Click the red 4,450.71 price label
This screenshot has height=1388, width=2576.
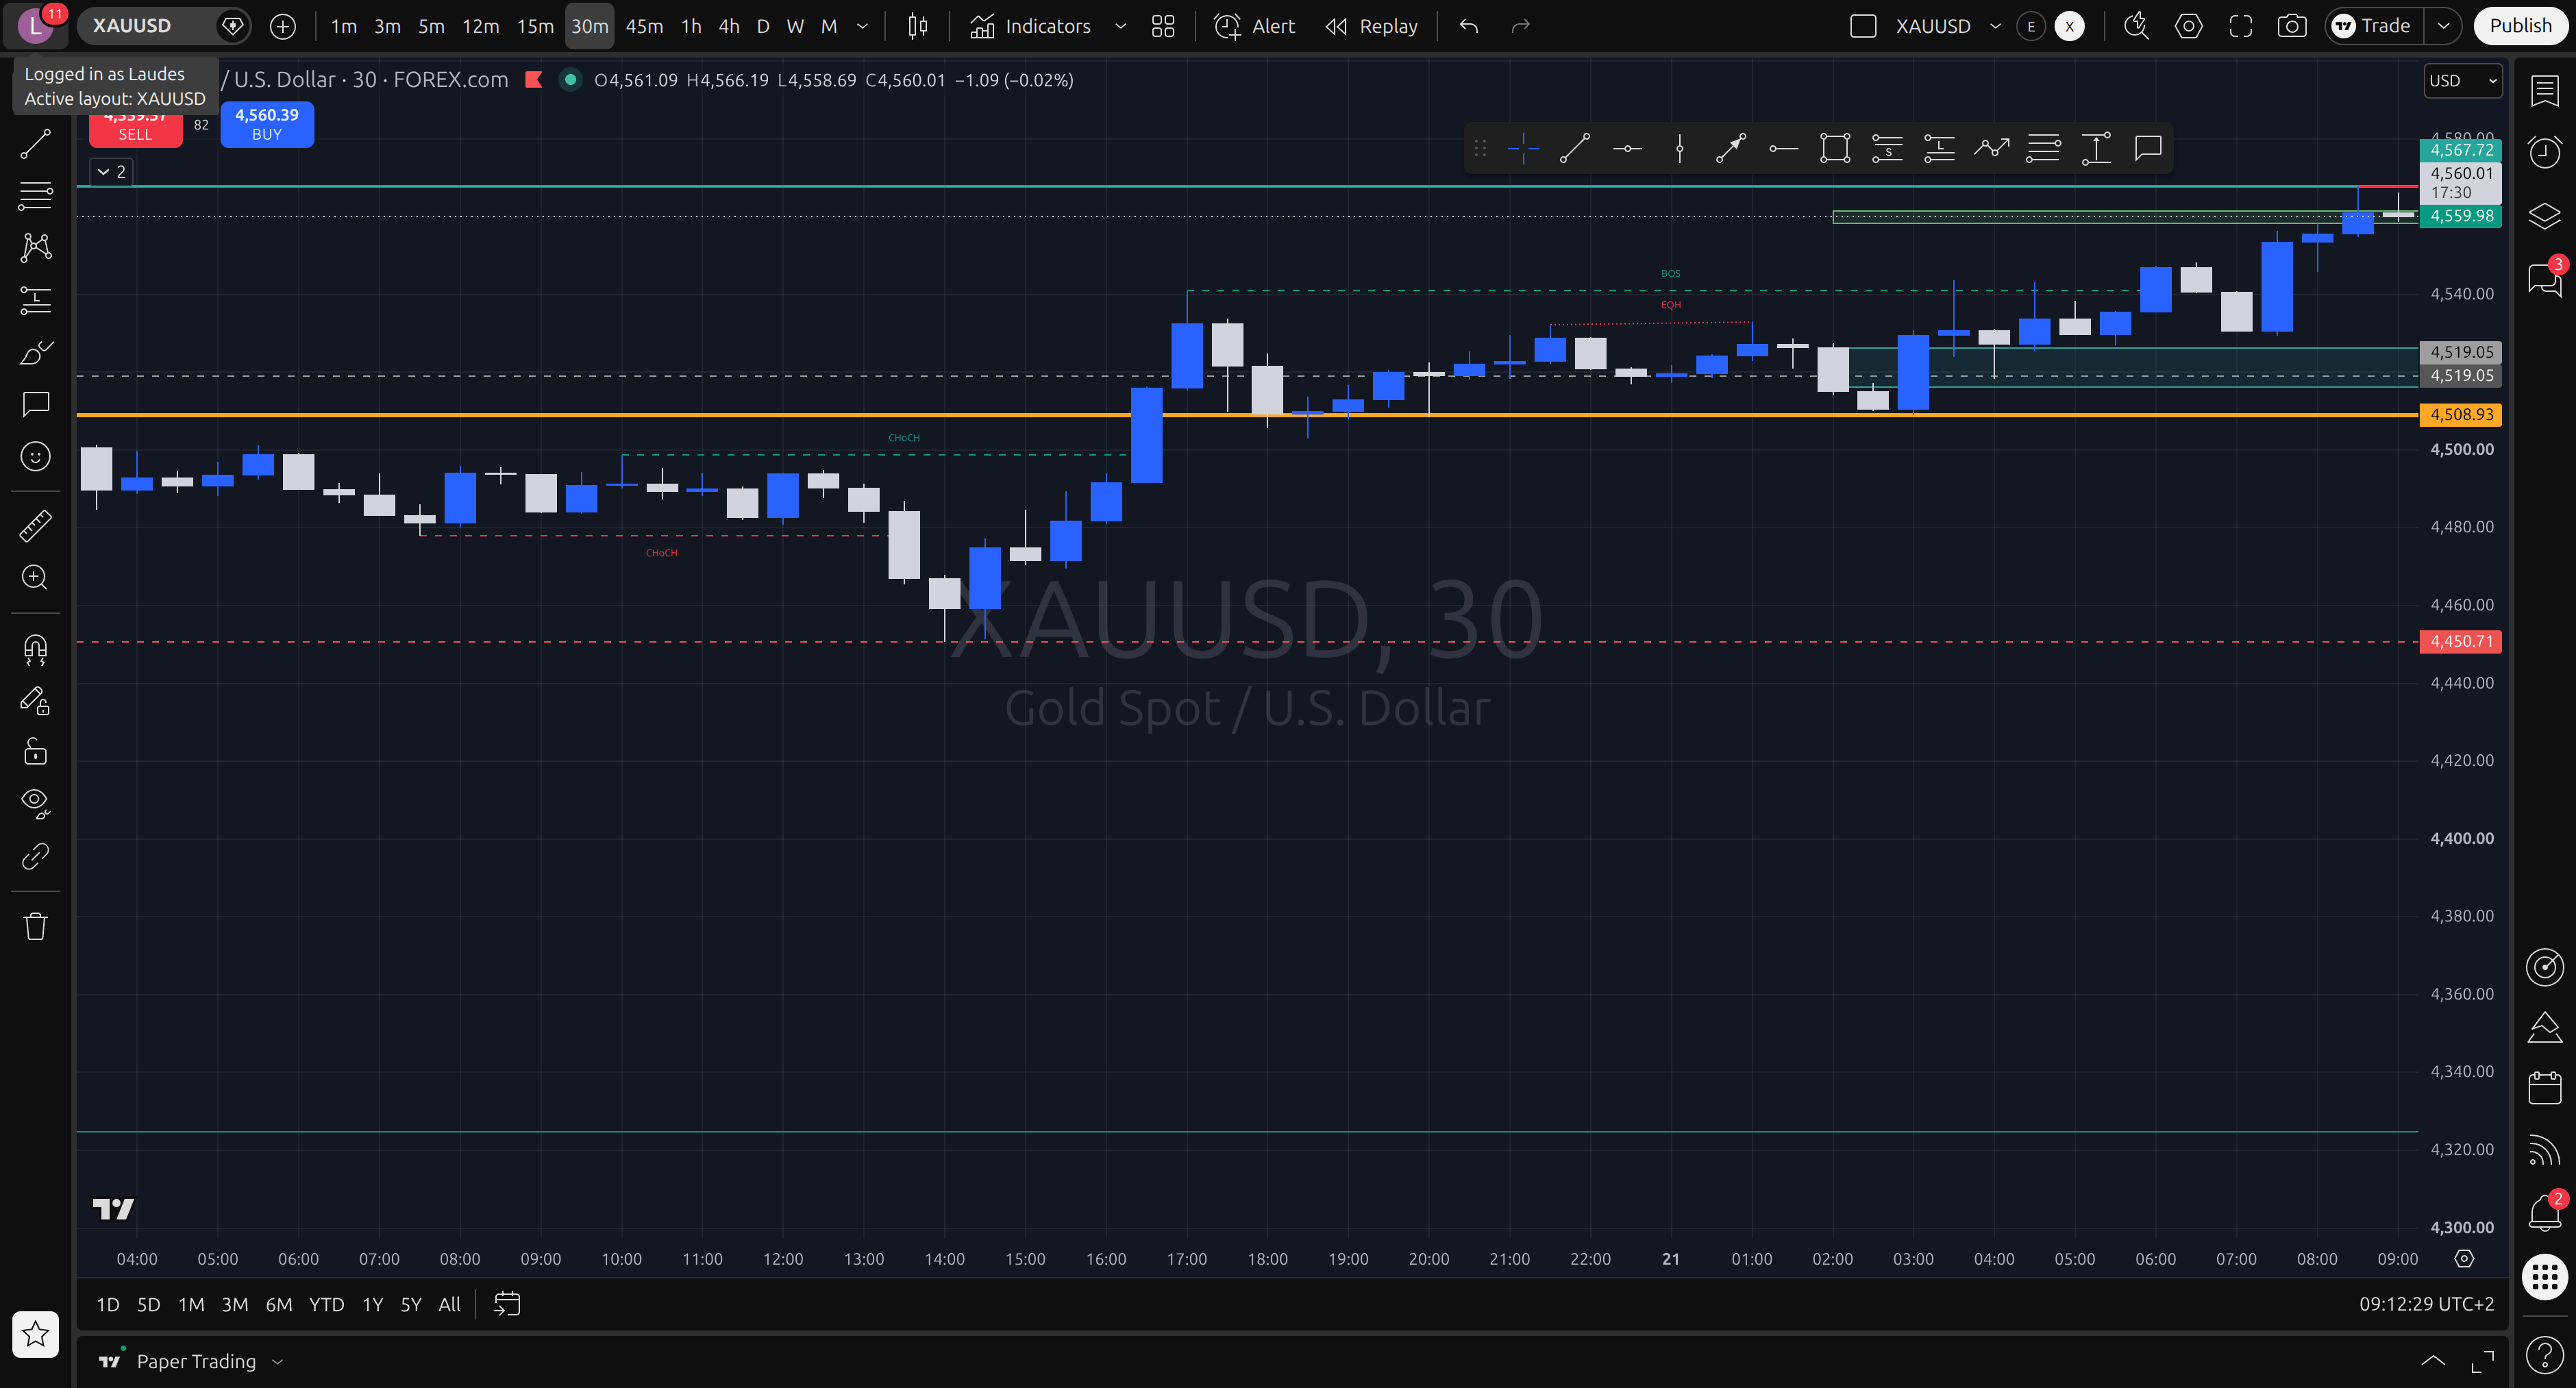click(2461, 642)
